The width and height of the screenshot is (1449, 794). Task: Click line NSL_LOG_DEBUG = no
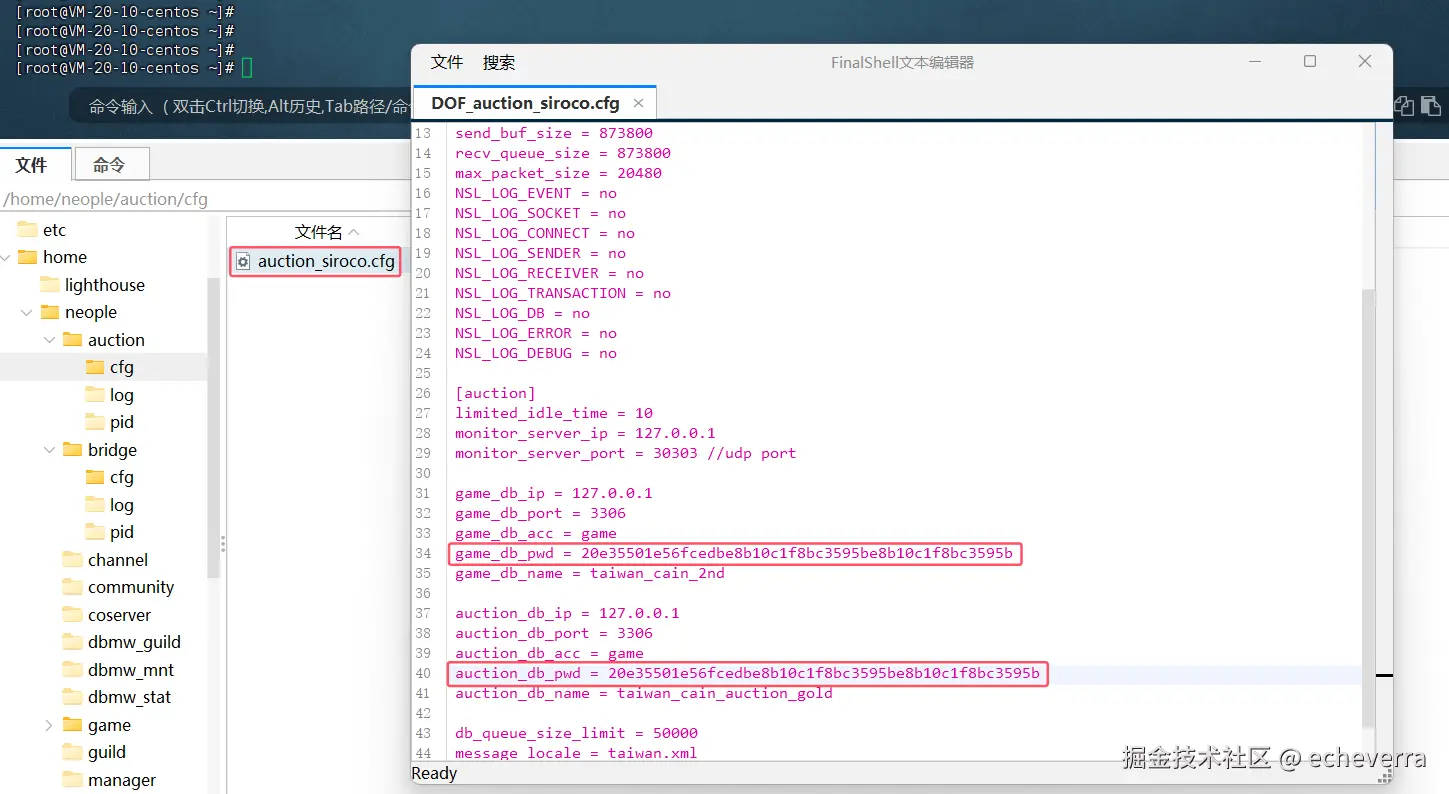535,353
